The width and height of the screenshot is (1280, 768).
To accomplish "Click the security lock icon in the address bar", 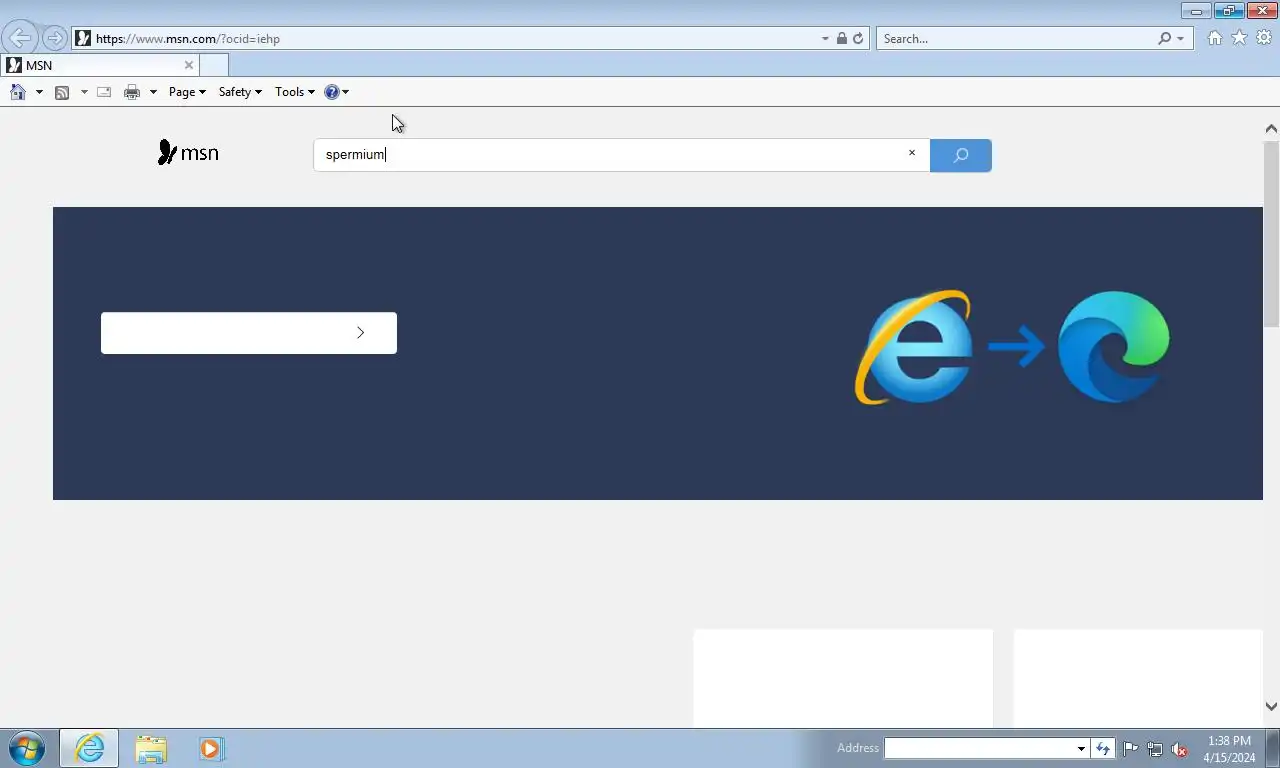I will [842, 38].
